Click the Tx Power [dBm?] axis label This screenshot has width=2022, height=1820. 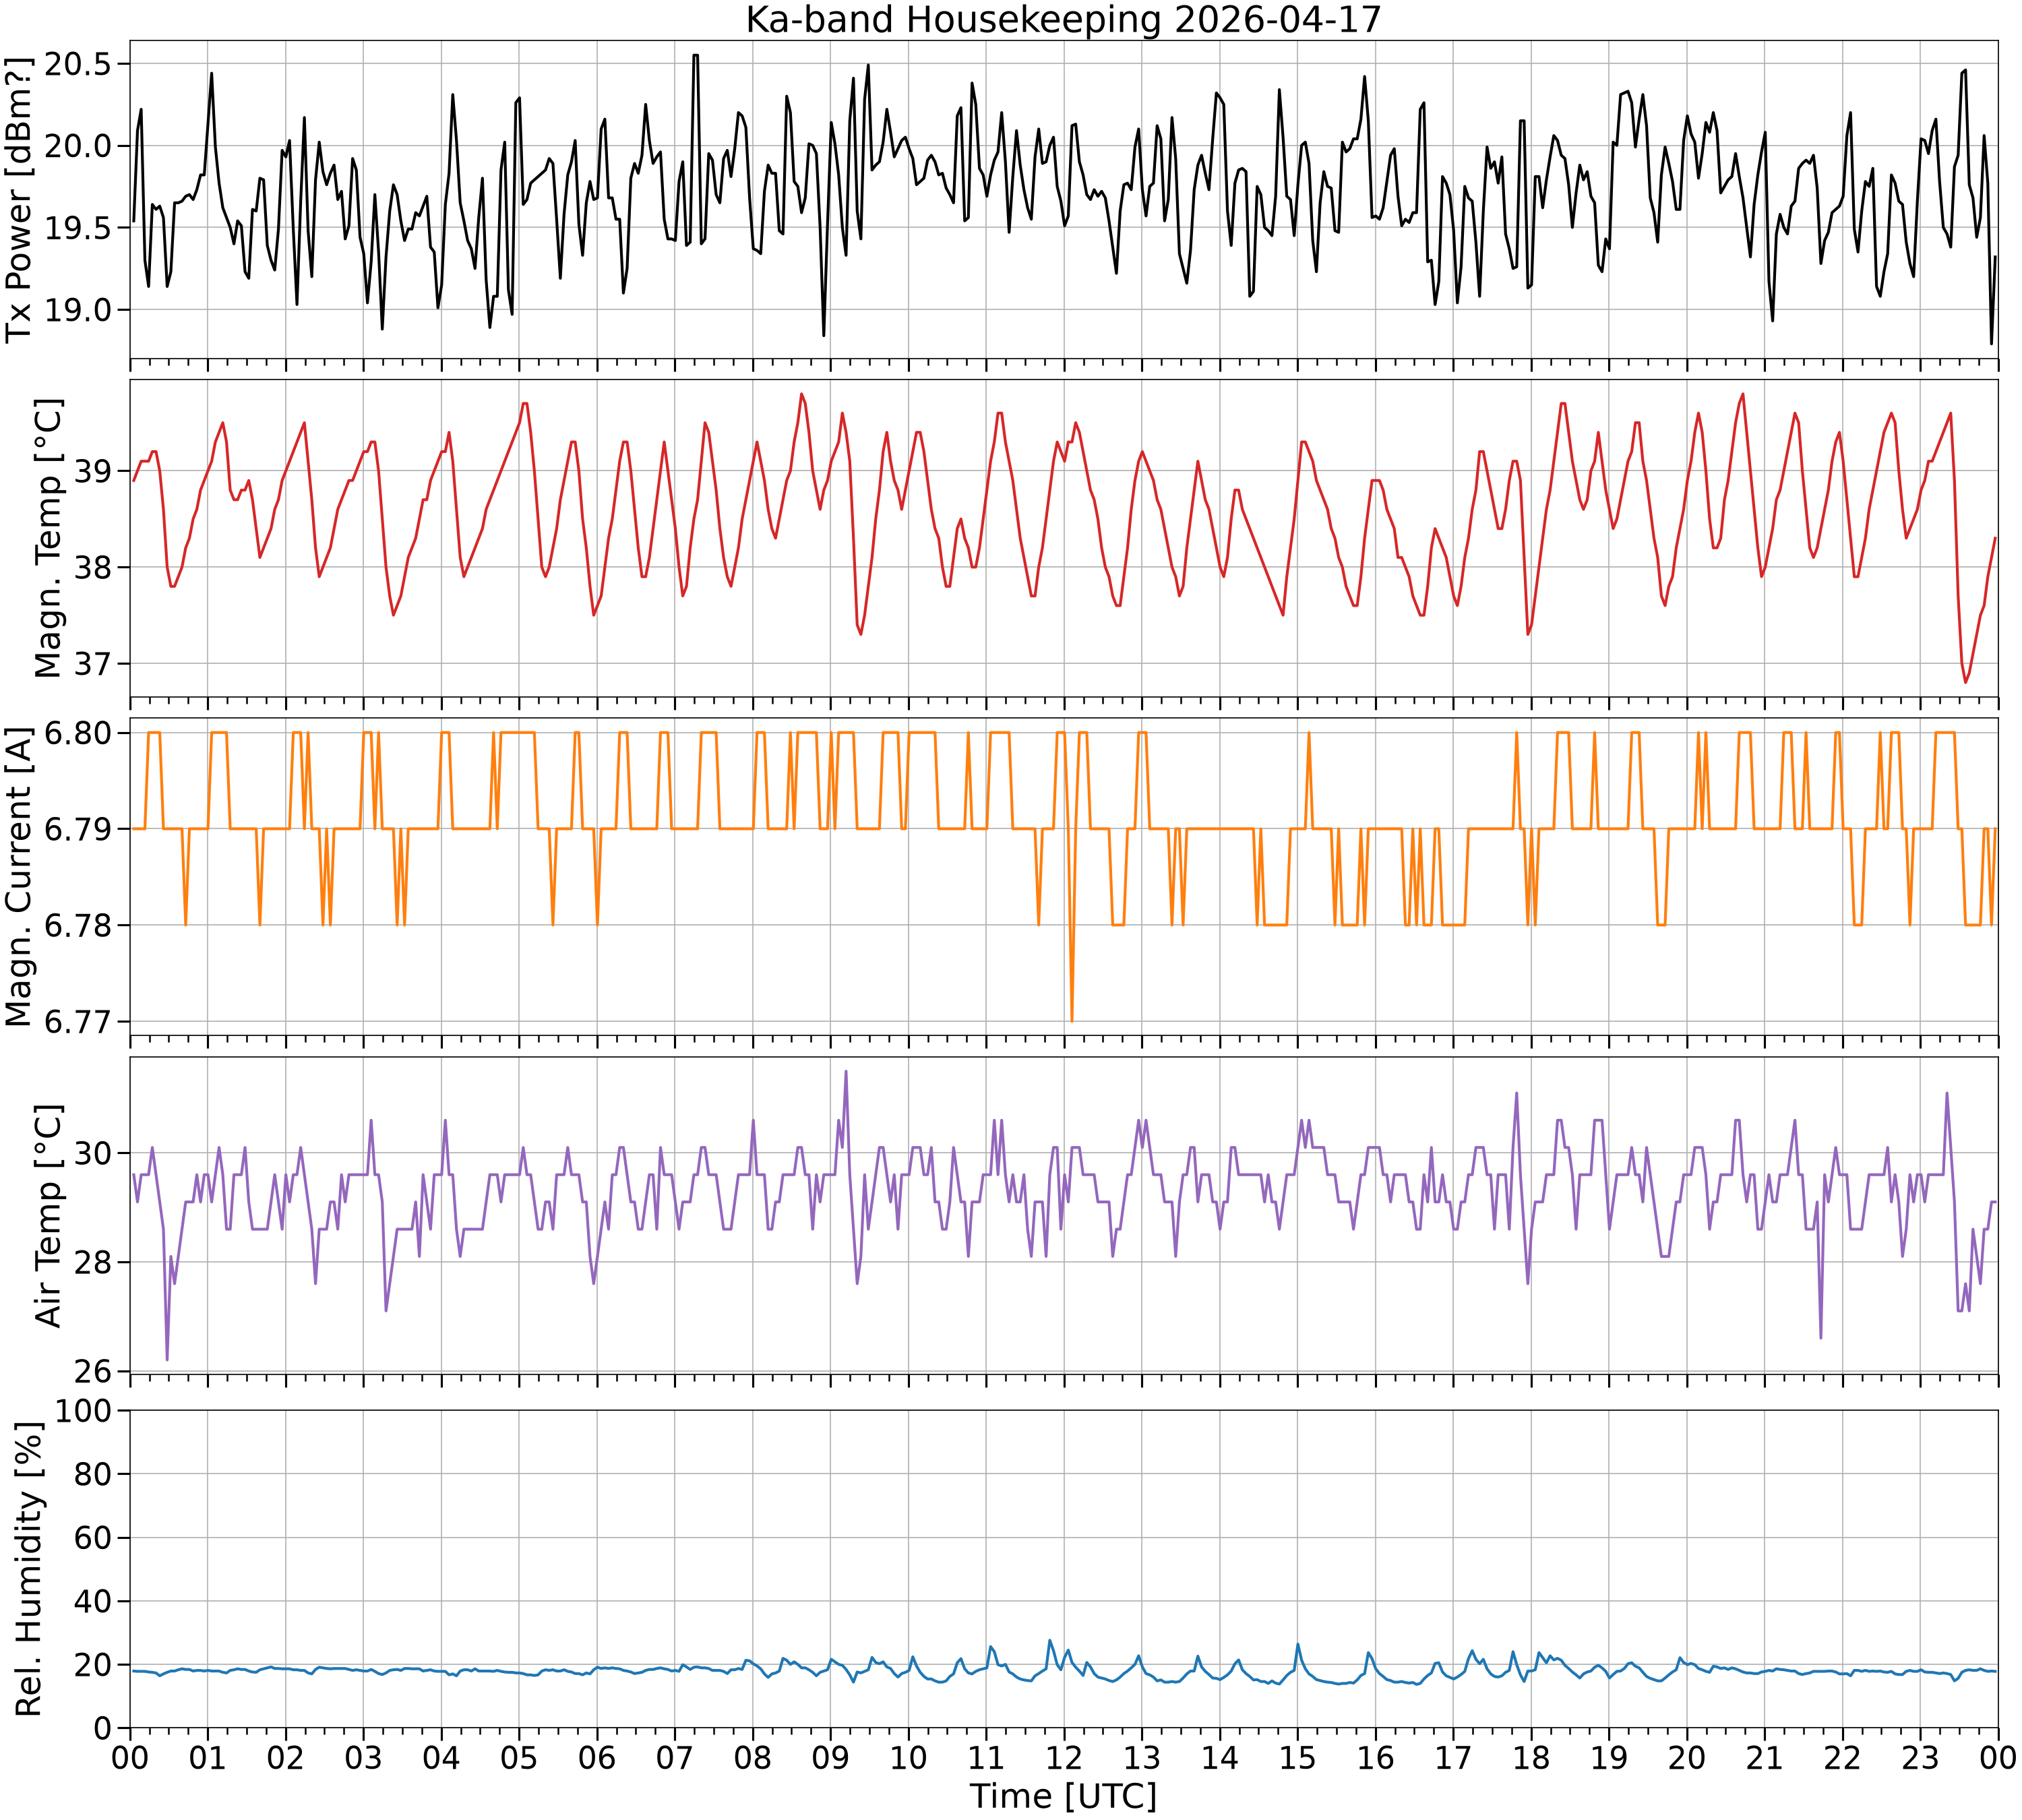click(x=19, y=199)
